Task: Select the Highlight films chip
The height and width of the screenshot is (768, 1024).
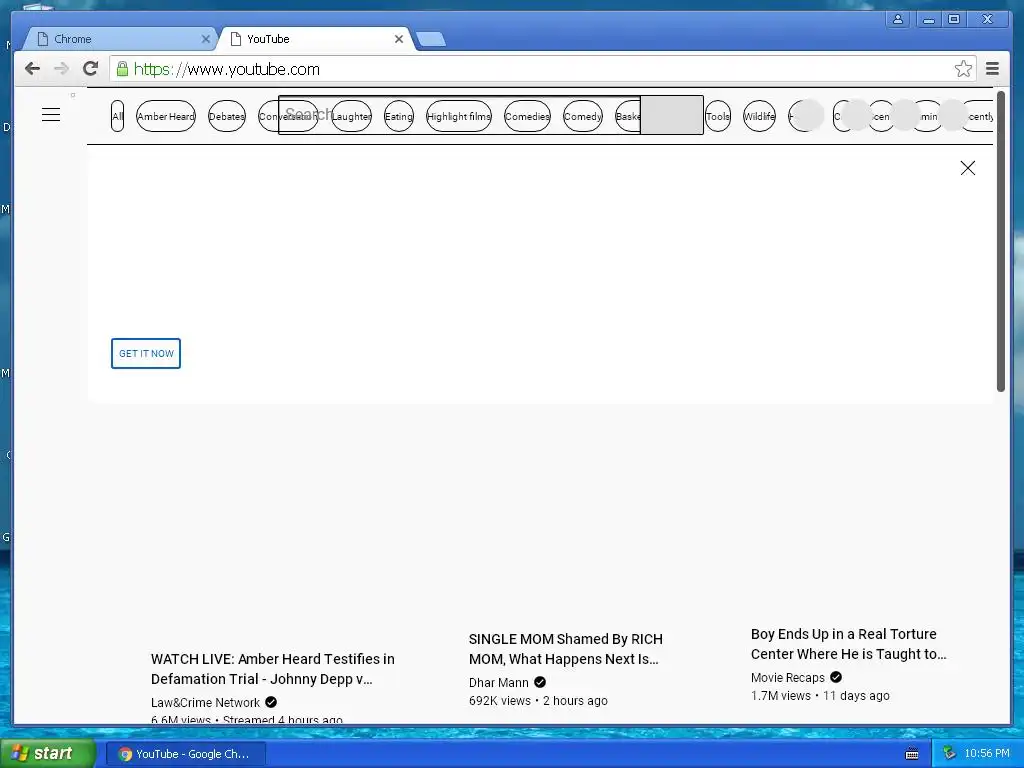Action: coord(458,116)
